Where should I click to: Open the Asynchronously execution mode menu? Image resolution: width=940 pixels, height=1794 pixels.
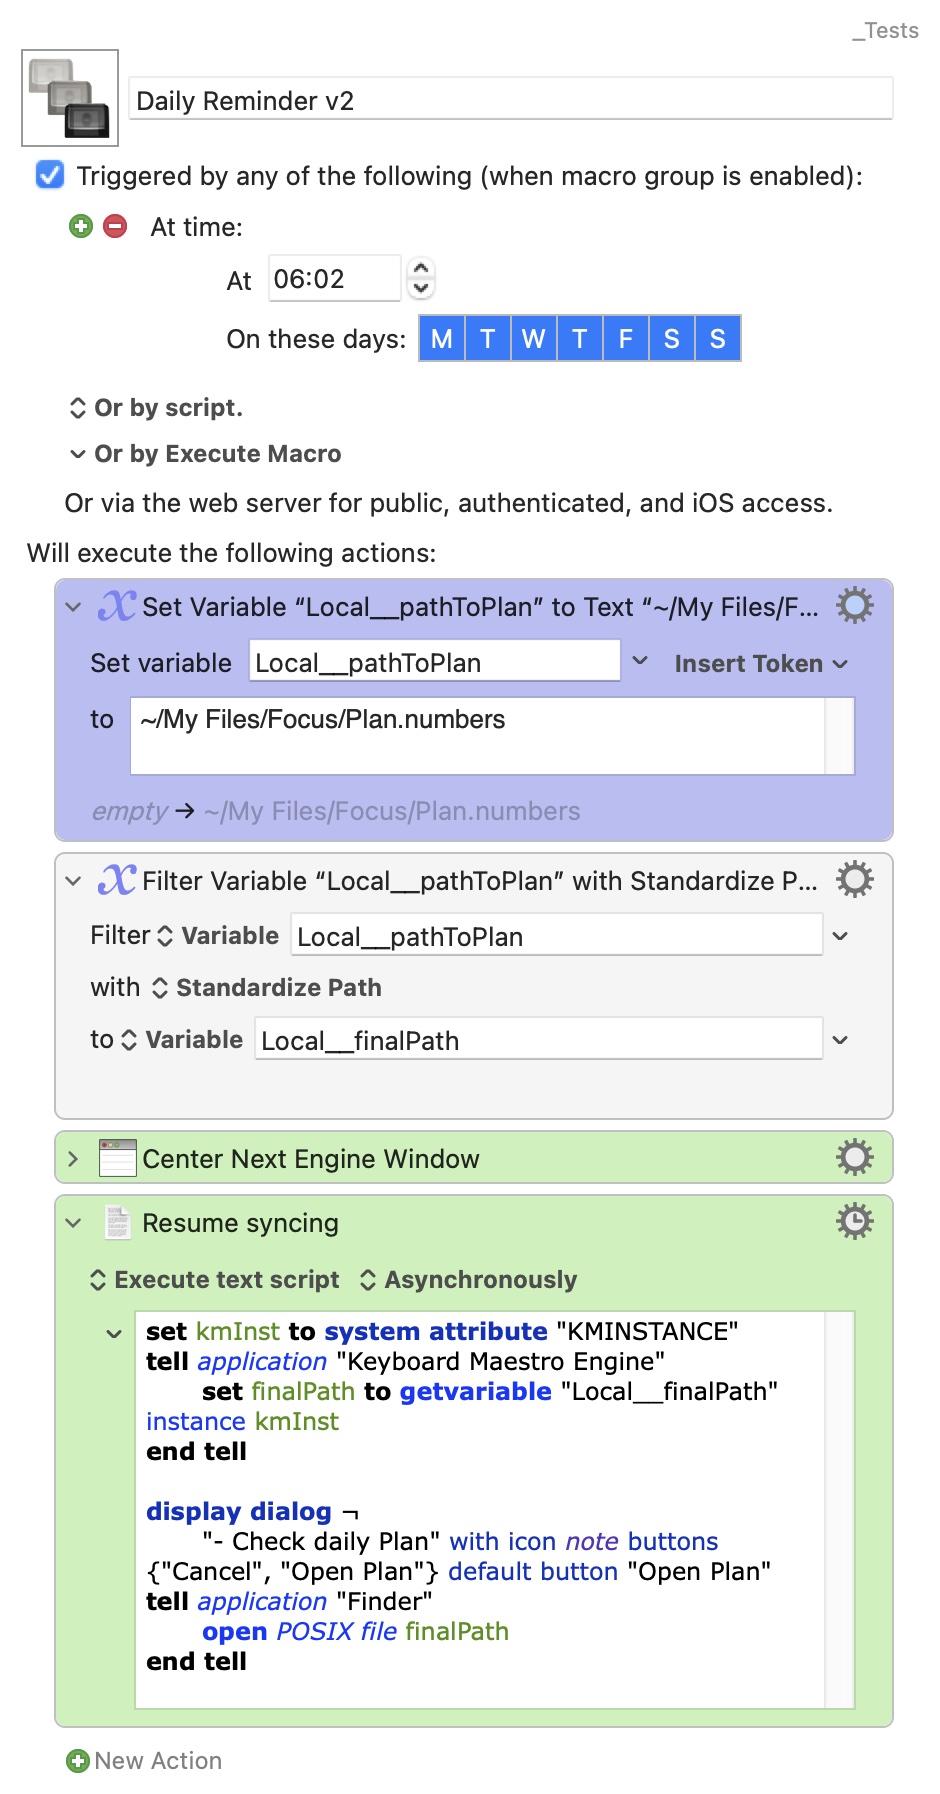point(468,1280)
